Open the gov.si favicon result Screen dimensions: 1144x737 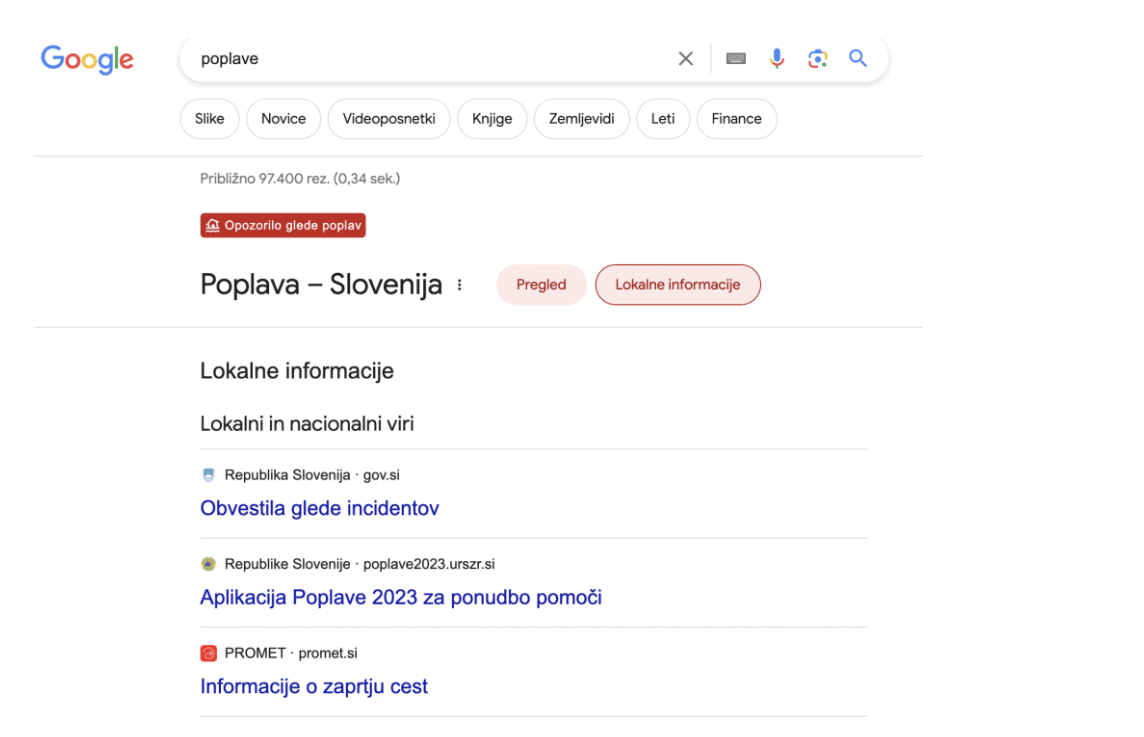(208, 475)
